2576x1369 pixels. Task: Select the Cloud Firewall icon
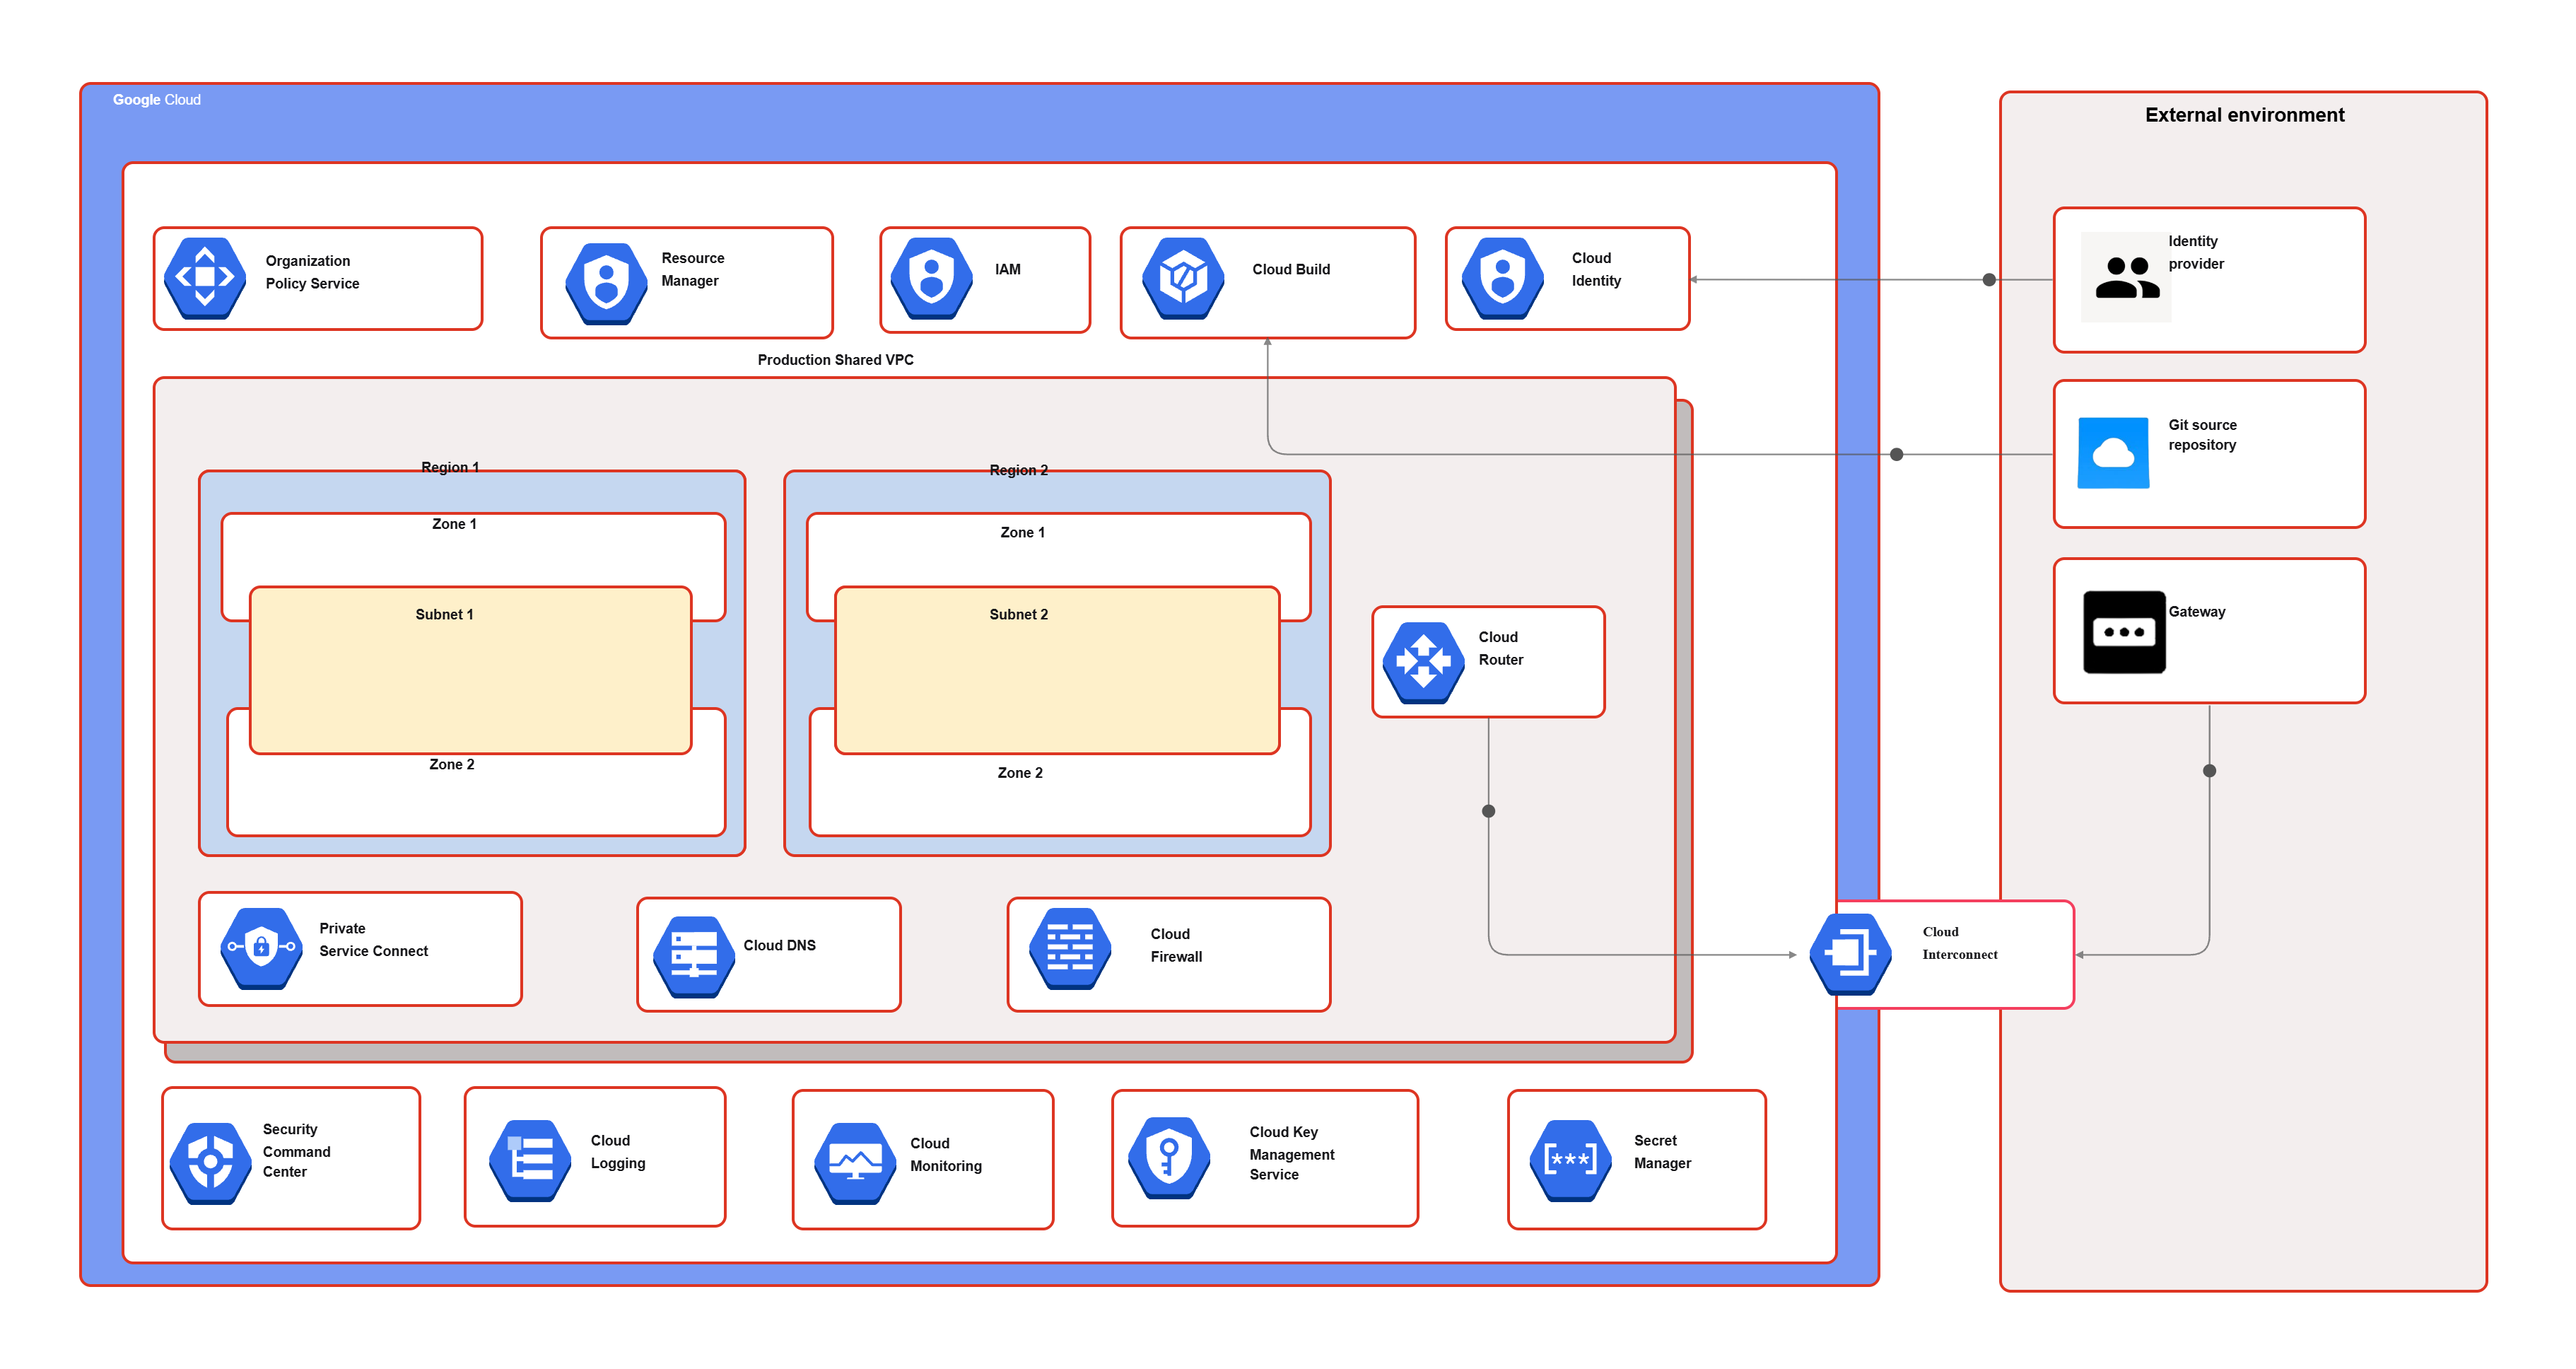pyautogui.click(x=1070, y=948)
